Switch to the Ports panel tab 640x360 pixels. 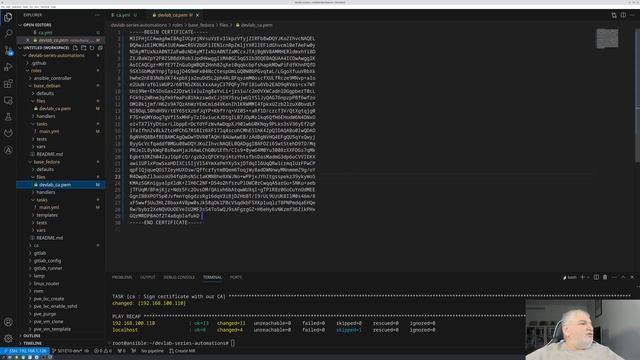[236, 277]
